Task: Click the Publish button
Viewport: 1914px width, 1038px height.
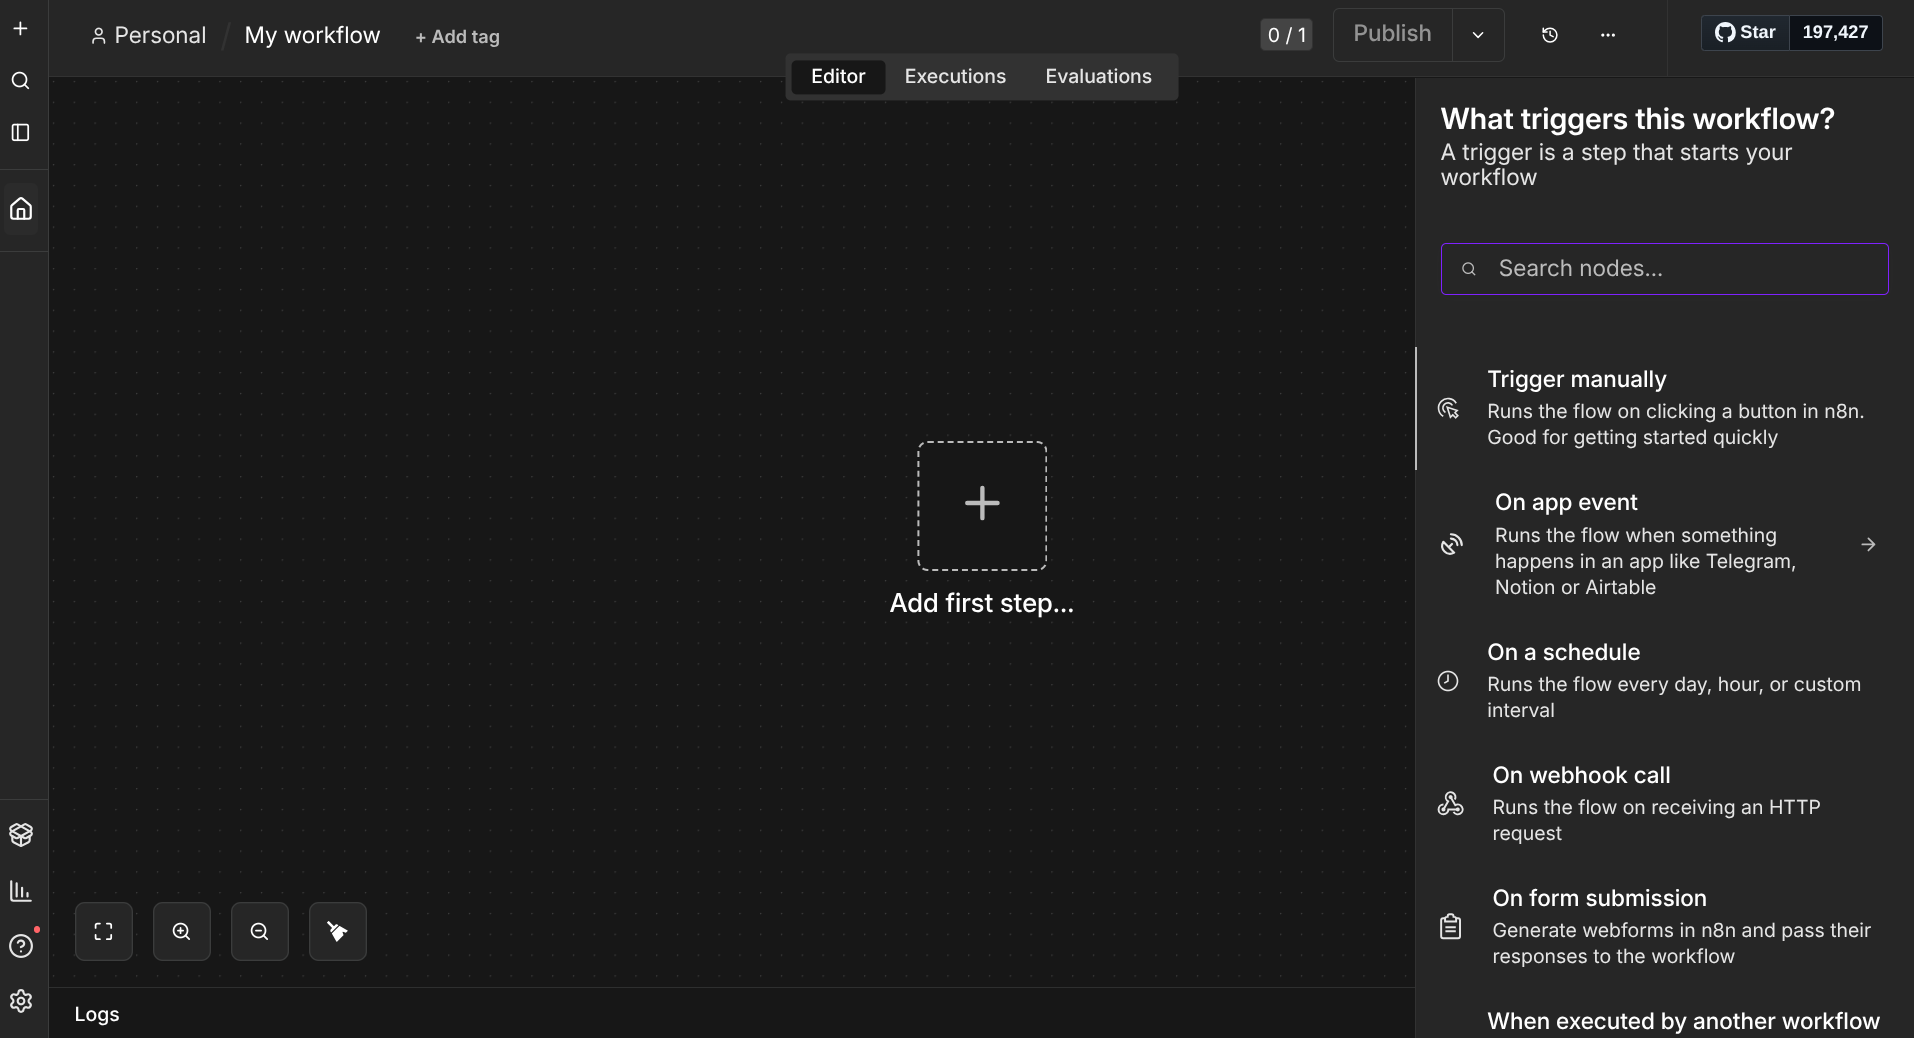Action: coord(1393,34)
